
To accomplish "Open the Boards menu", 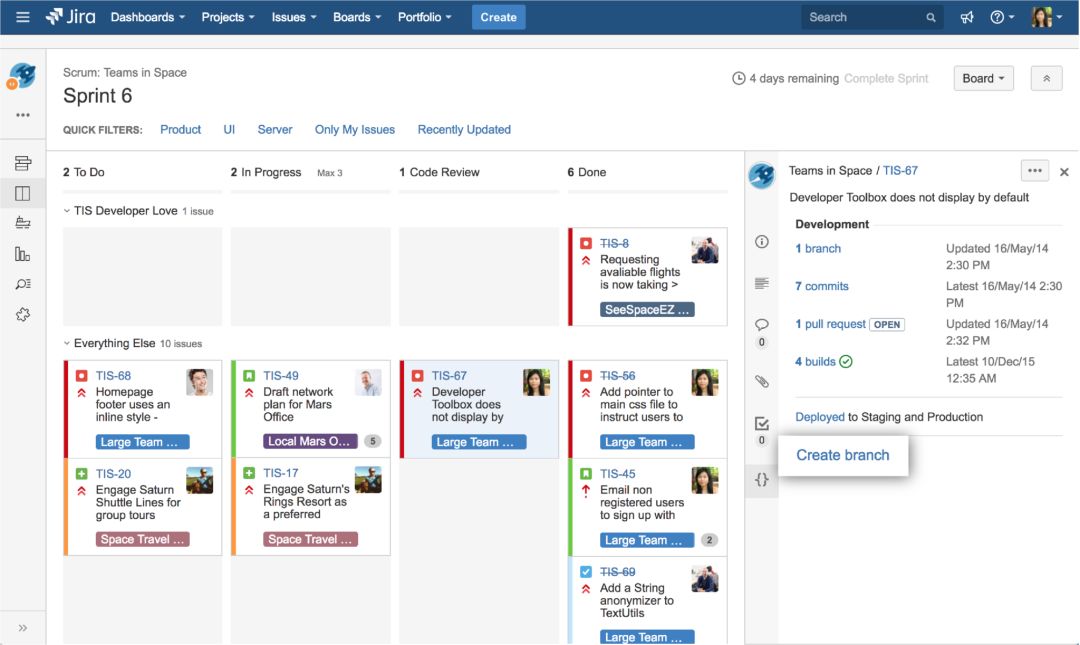I will tap(357, 17).
